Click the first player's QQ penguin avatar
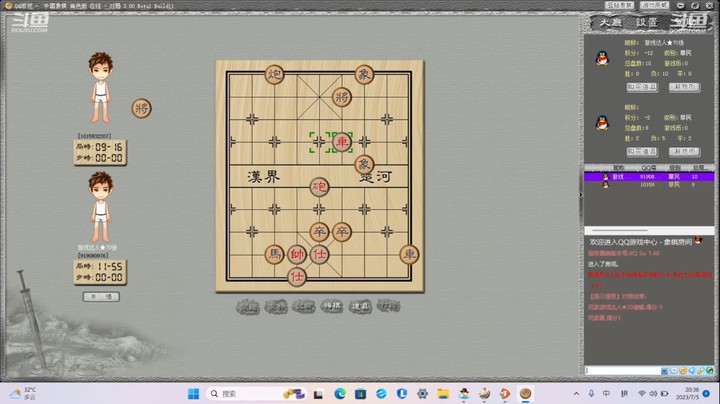720x404 pixels. pyautogui.click(x=602, y=58)
